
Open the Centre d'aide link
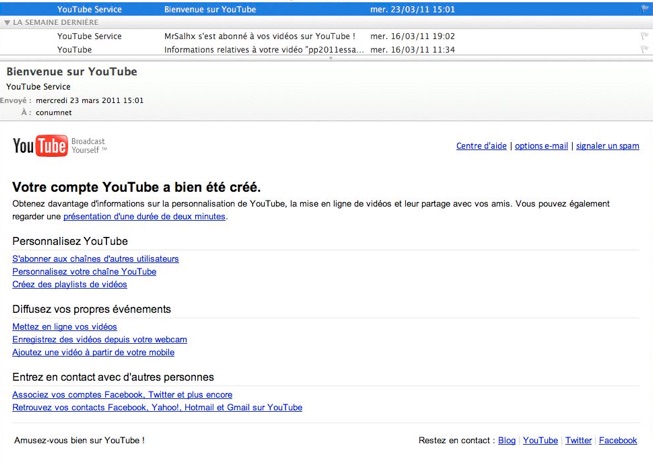pyautogui.click(x=481, y=146)
